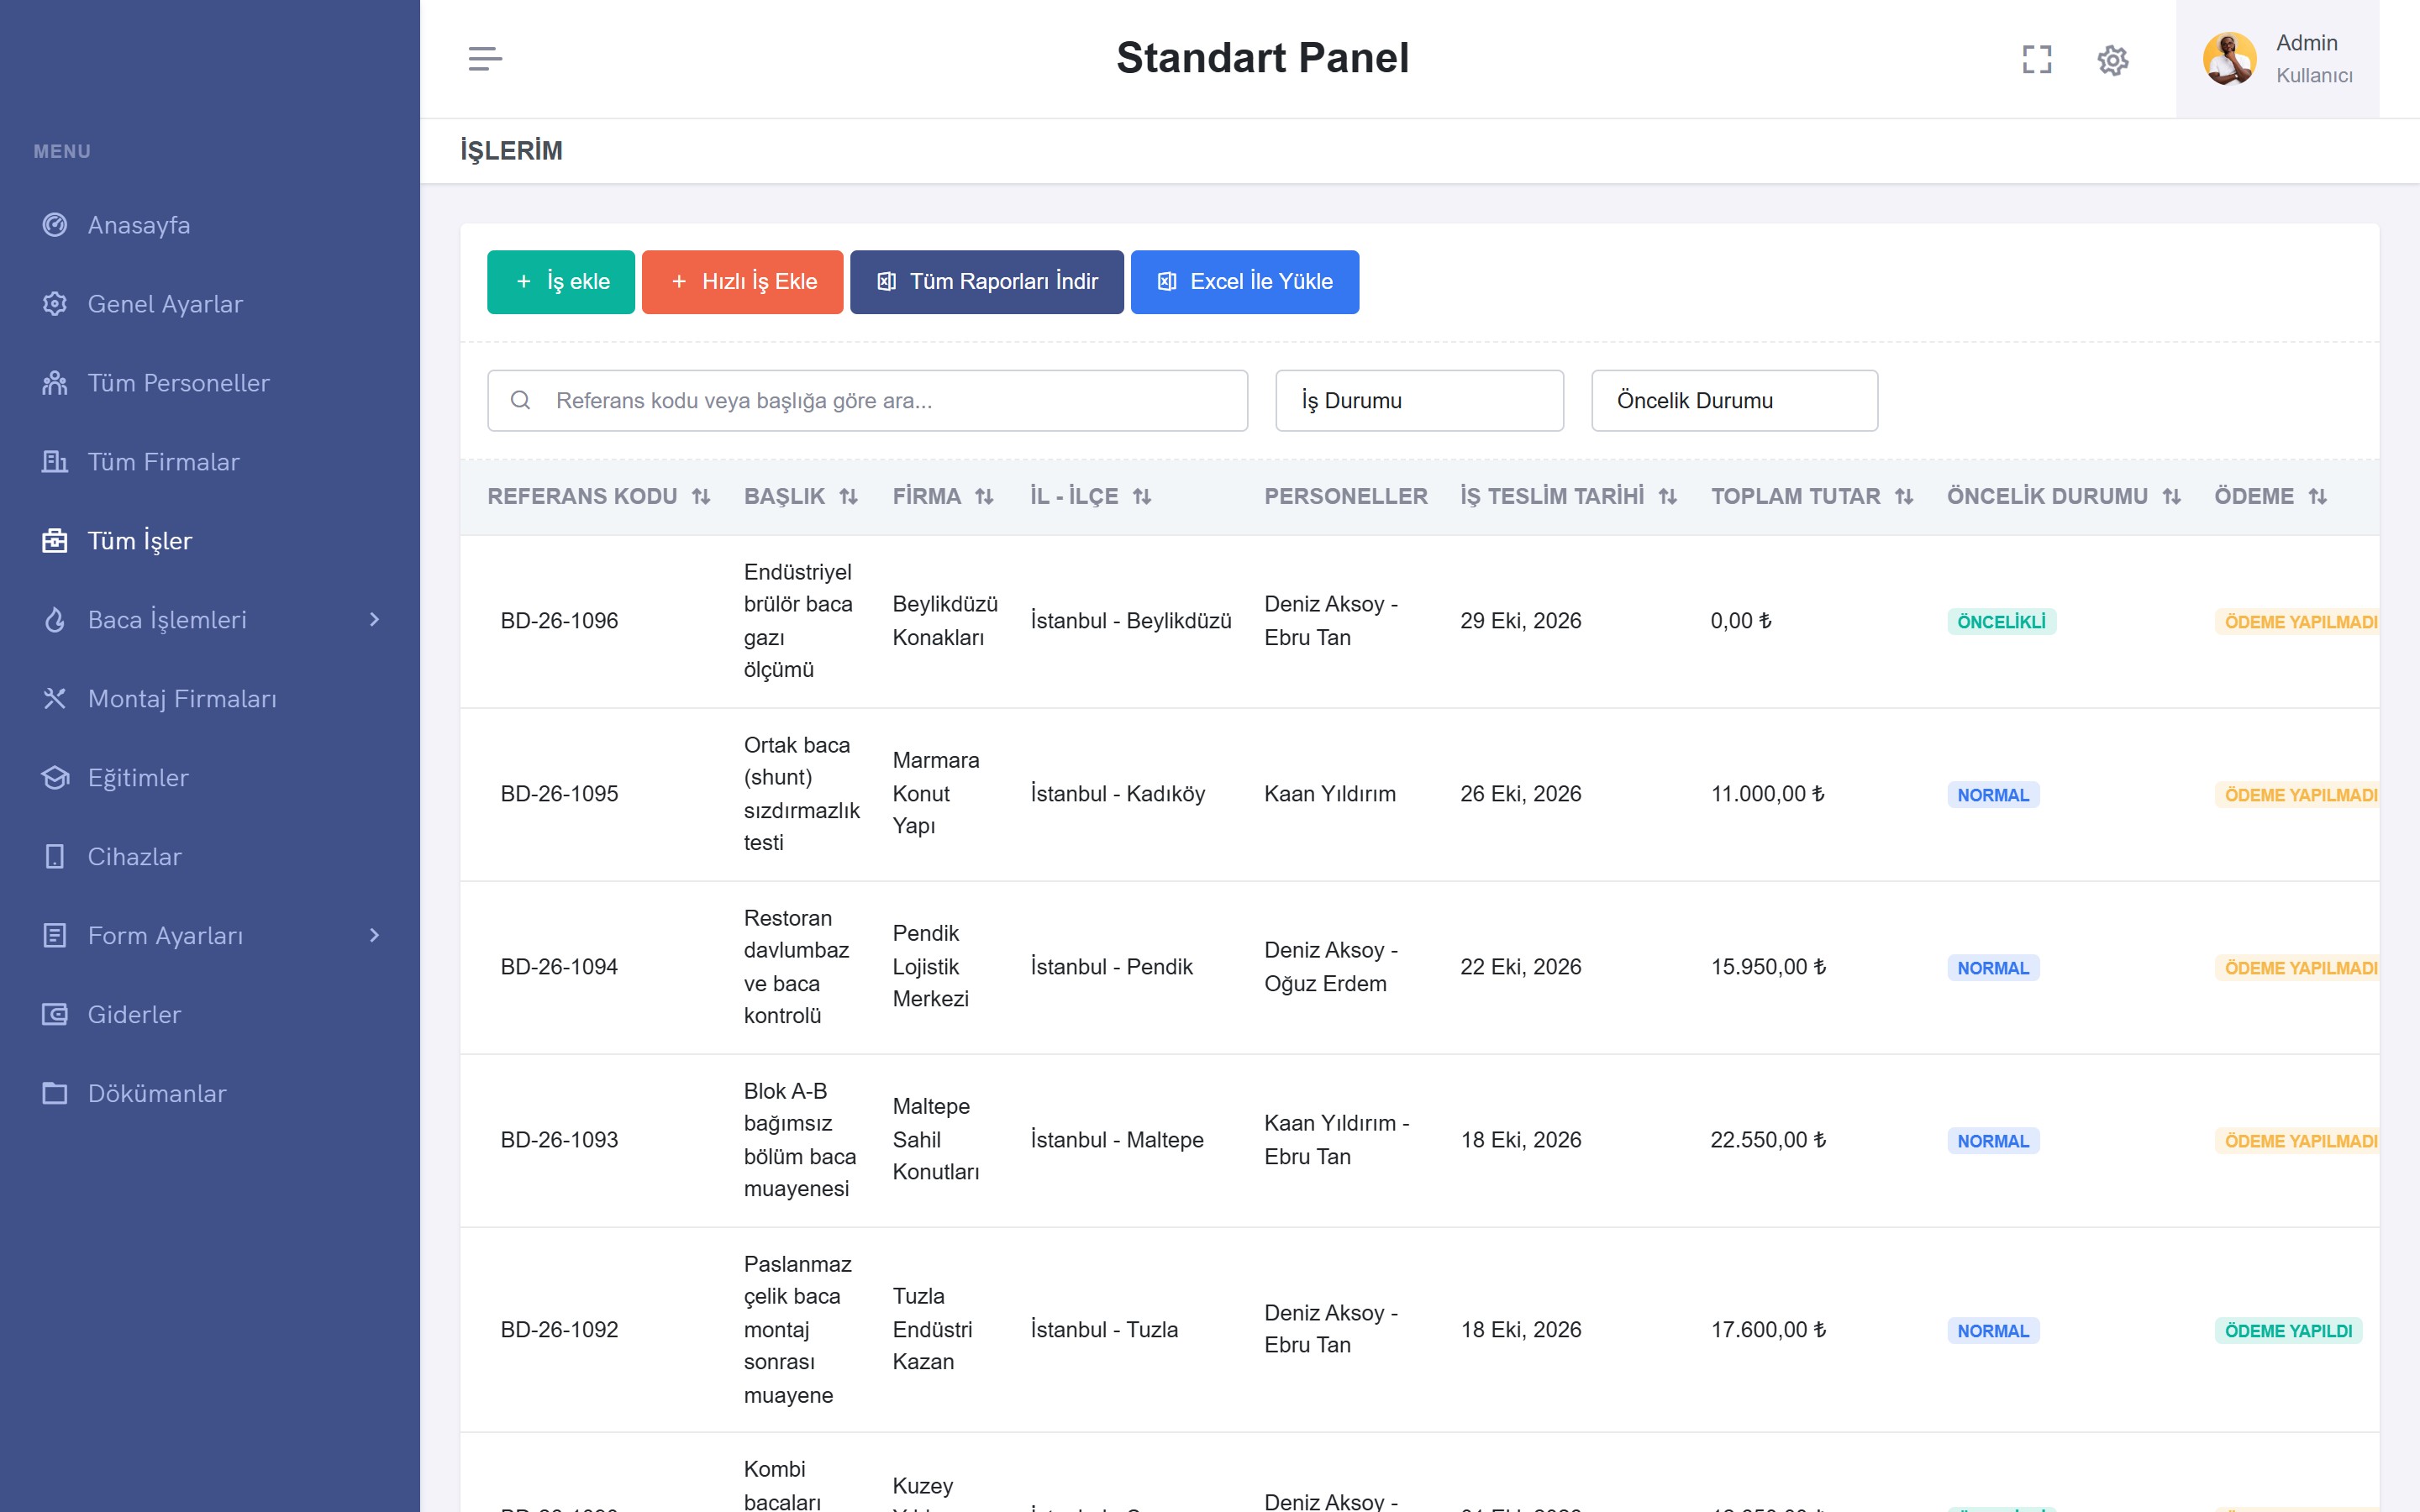
Task: Download all reports with Tüm Raporları İndir
Action: coord(987,282)
